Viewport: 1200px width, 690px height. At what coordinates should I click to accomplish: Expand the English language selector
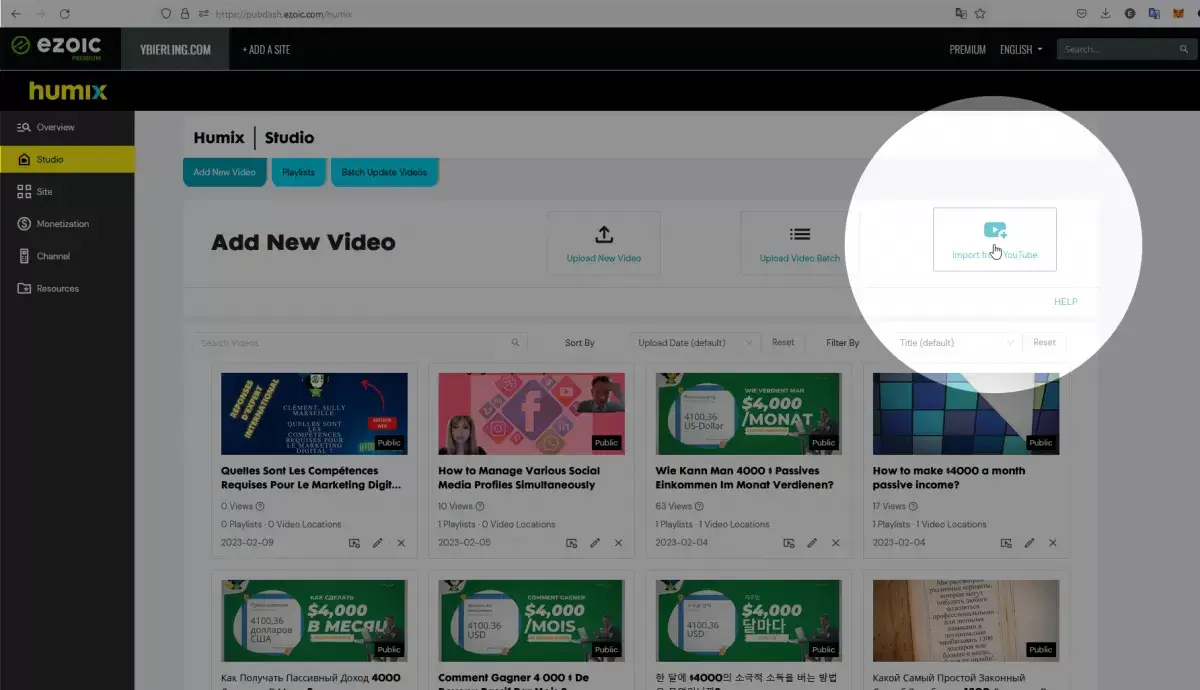point(1021,49)
